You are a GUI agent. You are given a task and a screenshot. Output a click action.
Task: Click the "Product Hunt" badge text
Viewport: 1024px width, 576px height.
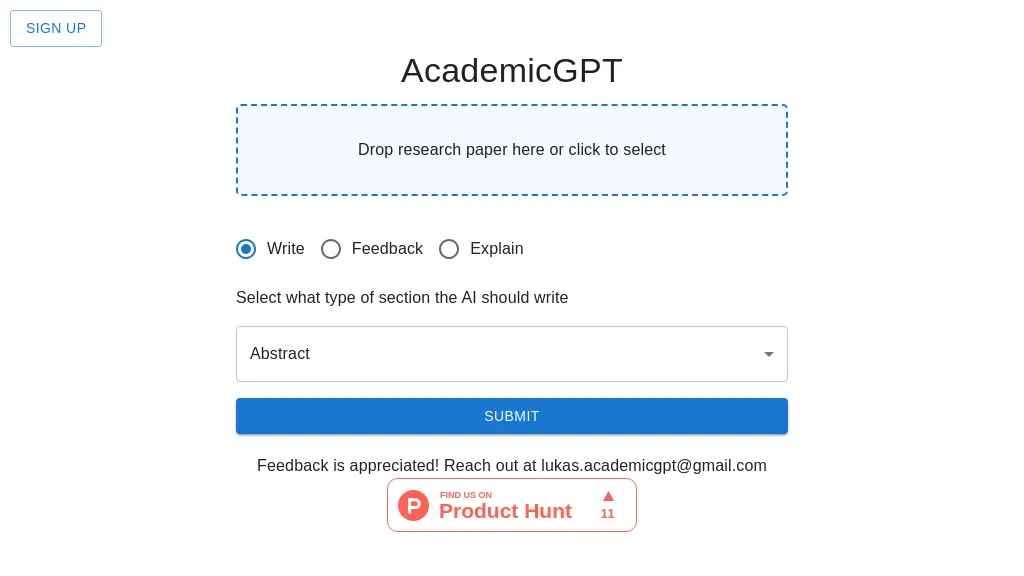click(x=505, y=511)
